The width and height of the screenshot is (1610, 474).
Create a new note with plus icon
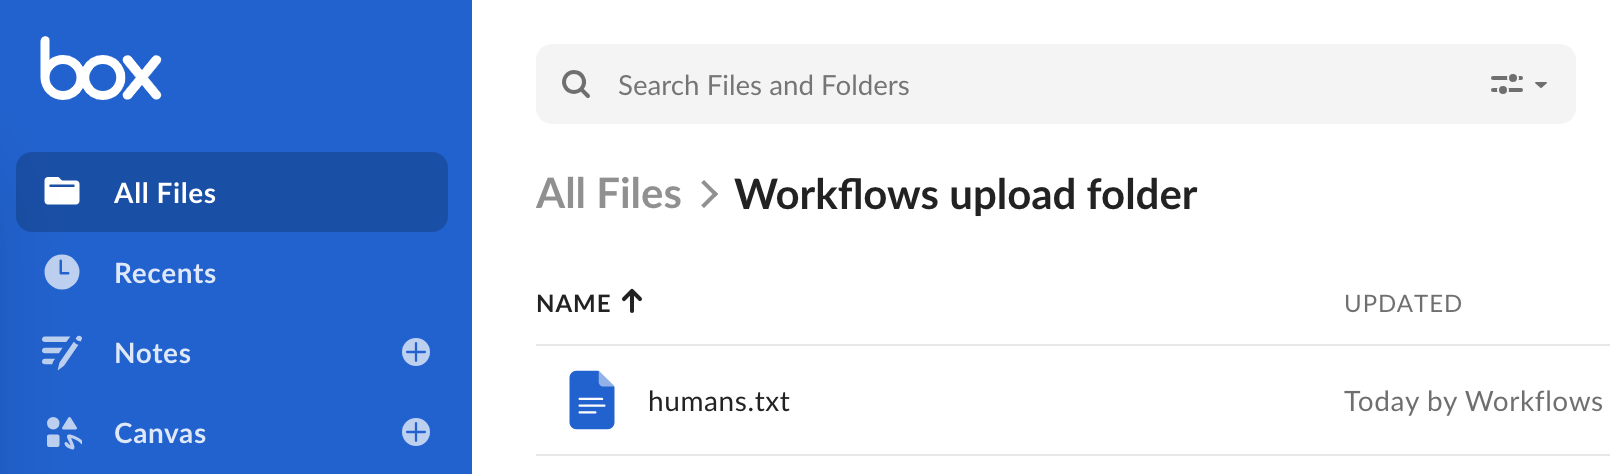click(416, 352)
